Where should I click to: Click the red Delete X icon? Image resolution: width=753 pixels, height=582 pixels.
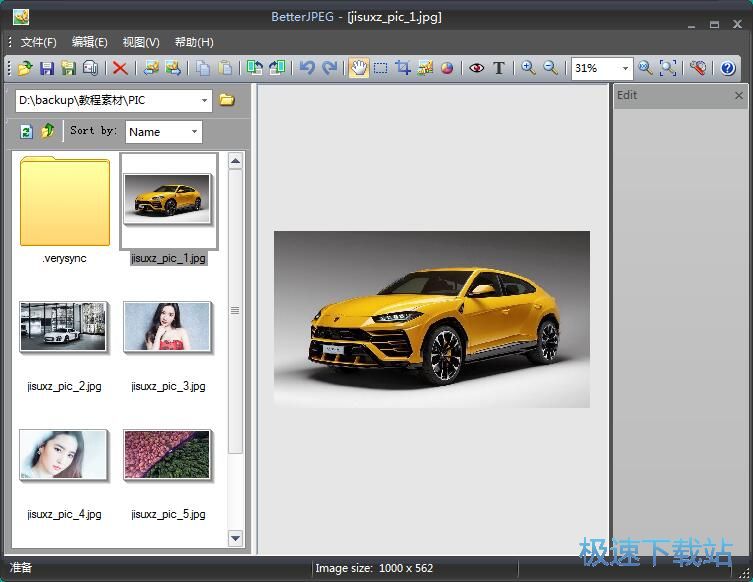click(120, 68)
